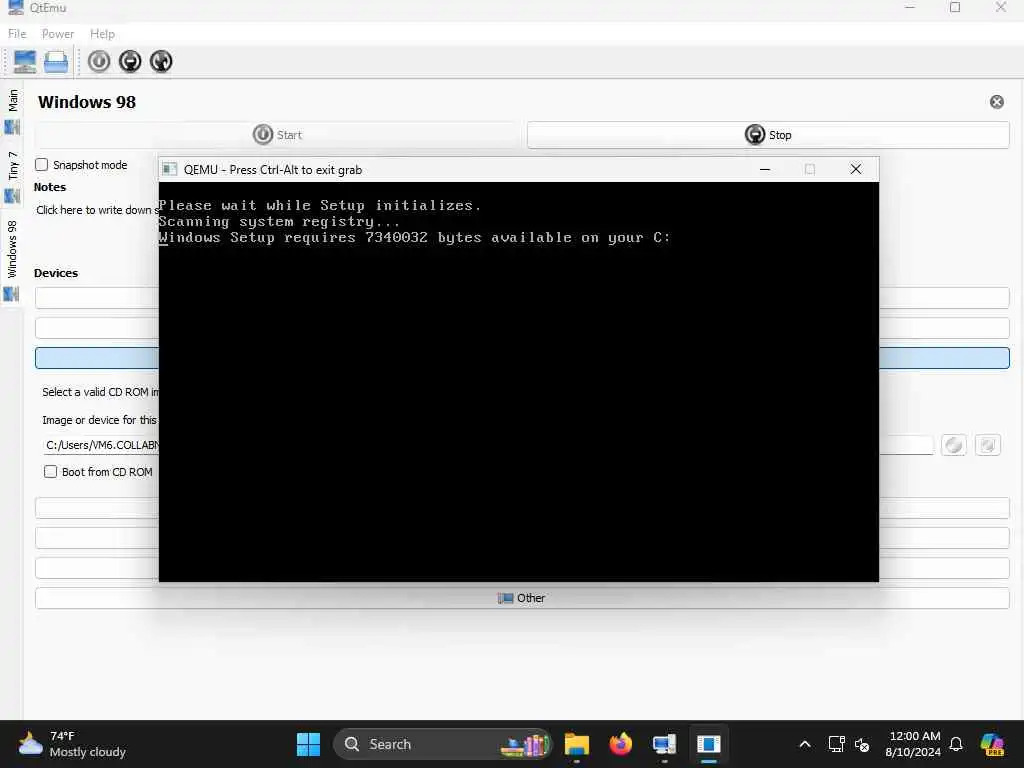Expand the Other devices section
The image size is (1024, 768).
pyautogui.click(x=522, y=598)
